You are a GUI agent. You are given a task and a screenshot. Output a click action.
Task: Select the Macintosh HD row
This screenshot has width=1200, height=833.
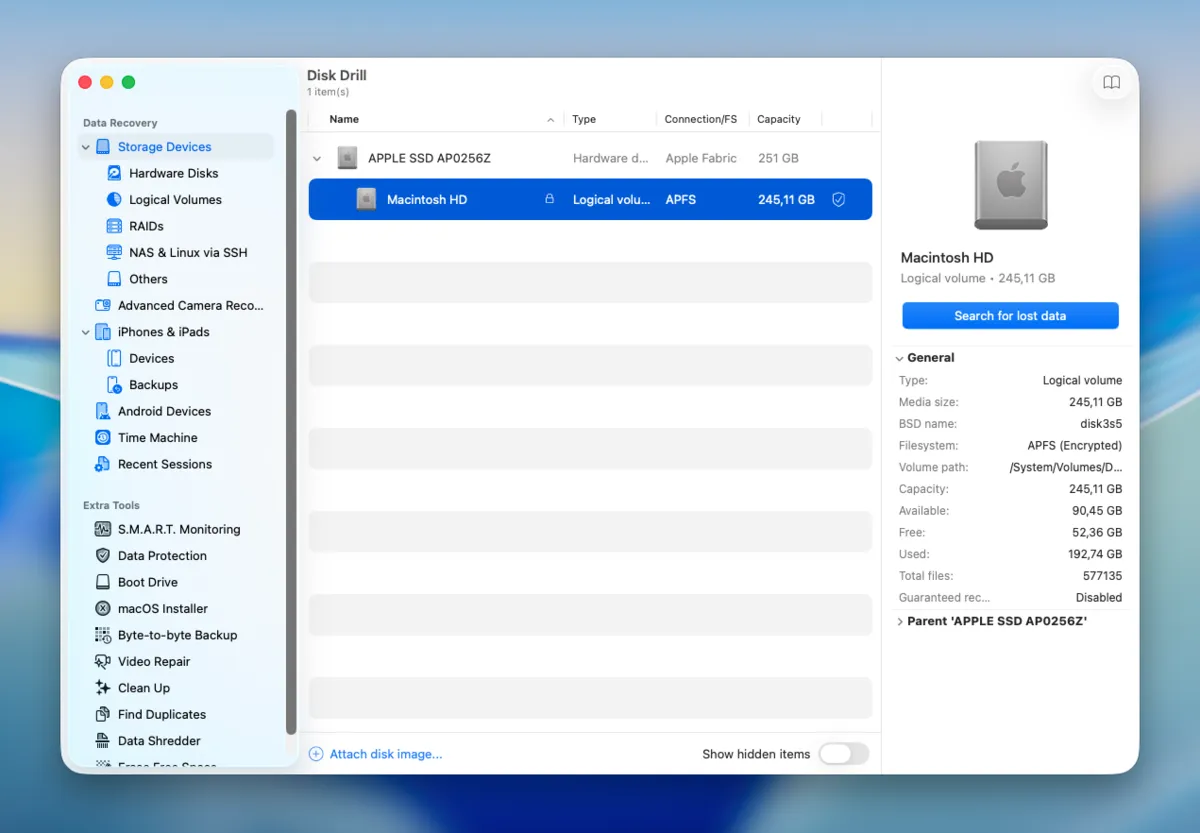[x=590, y=200]
